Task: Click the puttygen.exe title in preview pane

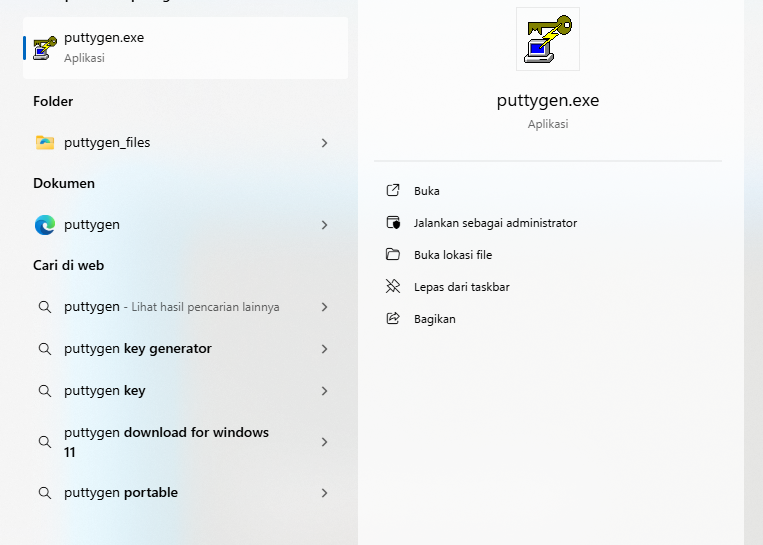Action: 547,101
